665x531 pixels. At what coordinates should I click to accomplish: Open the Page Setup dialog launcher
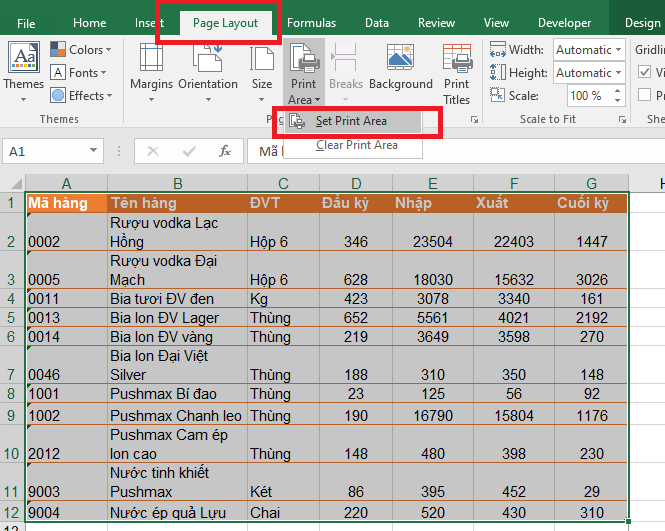[x=473, y=119]
